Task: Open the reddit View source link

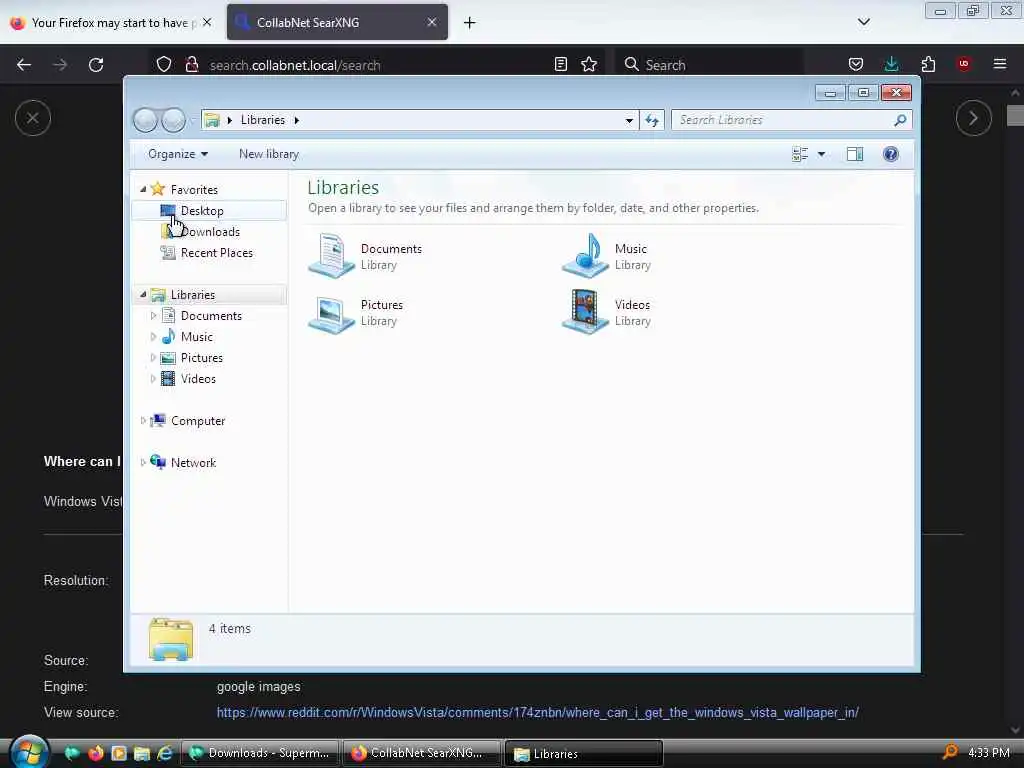Action: coord(537,712)
